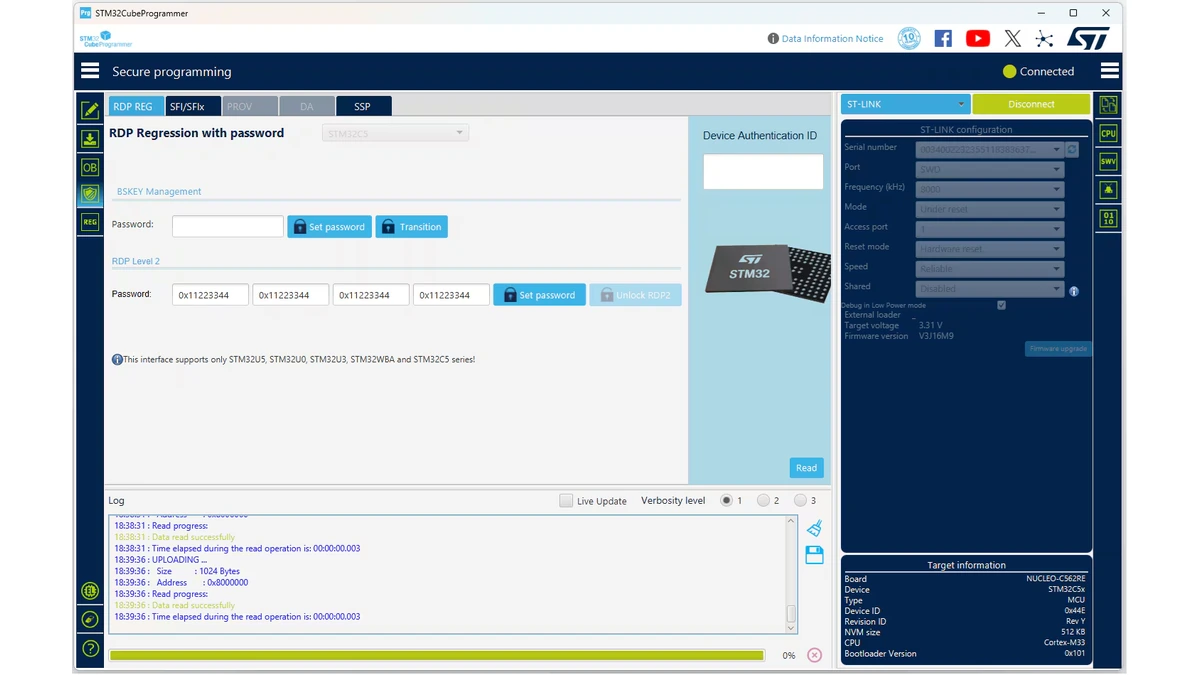
Task: Select verbosity level 2
Action: pos(763,500)
